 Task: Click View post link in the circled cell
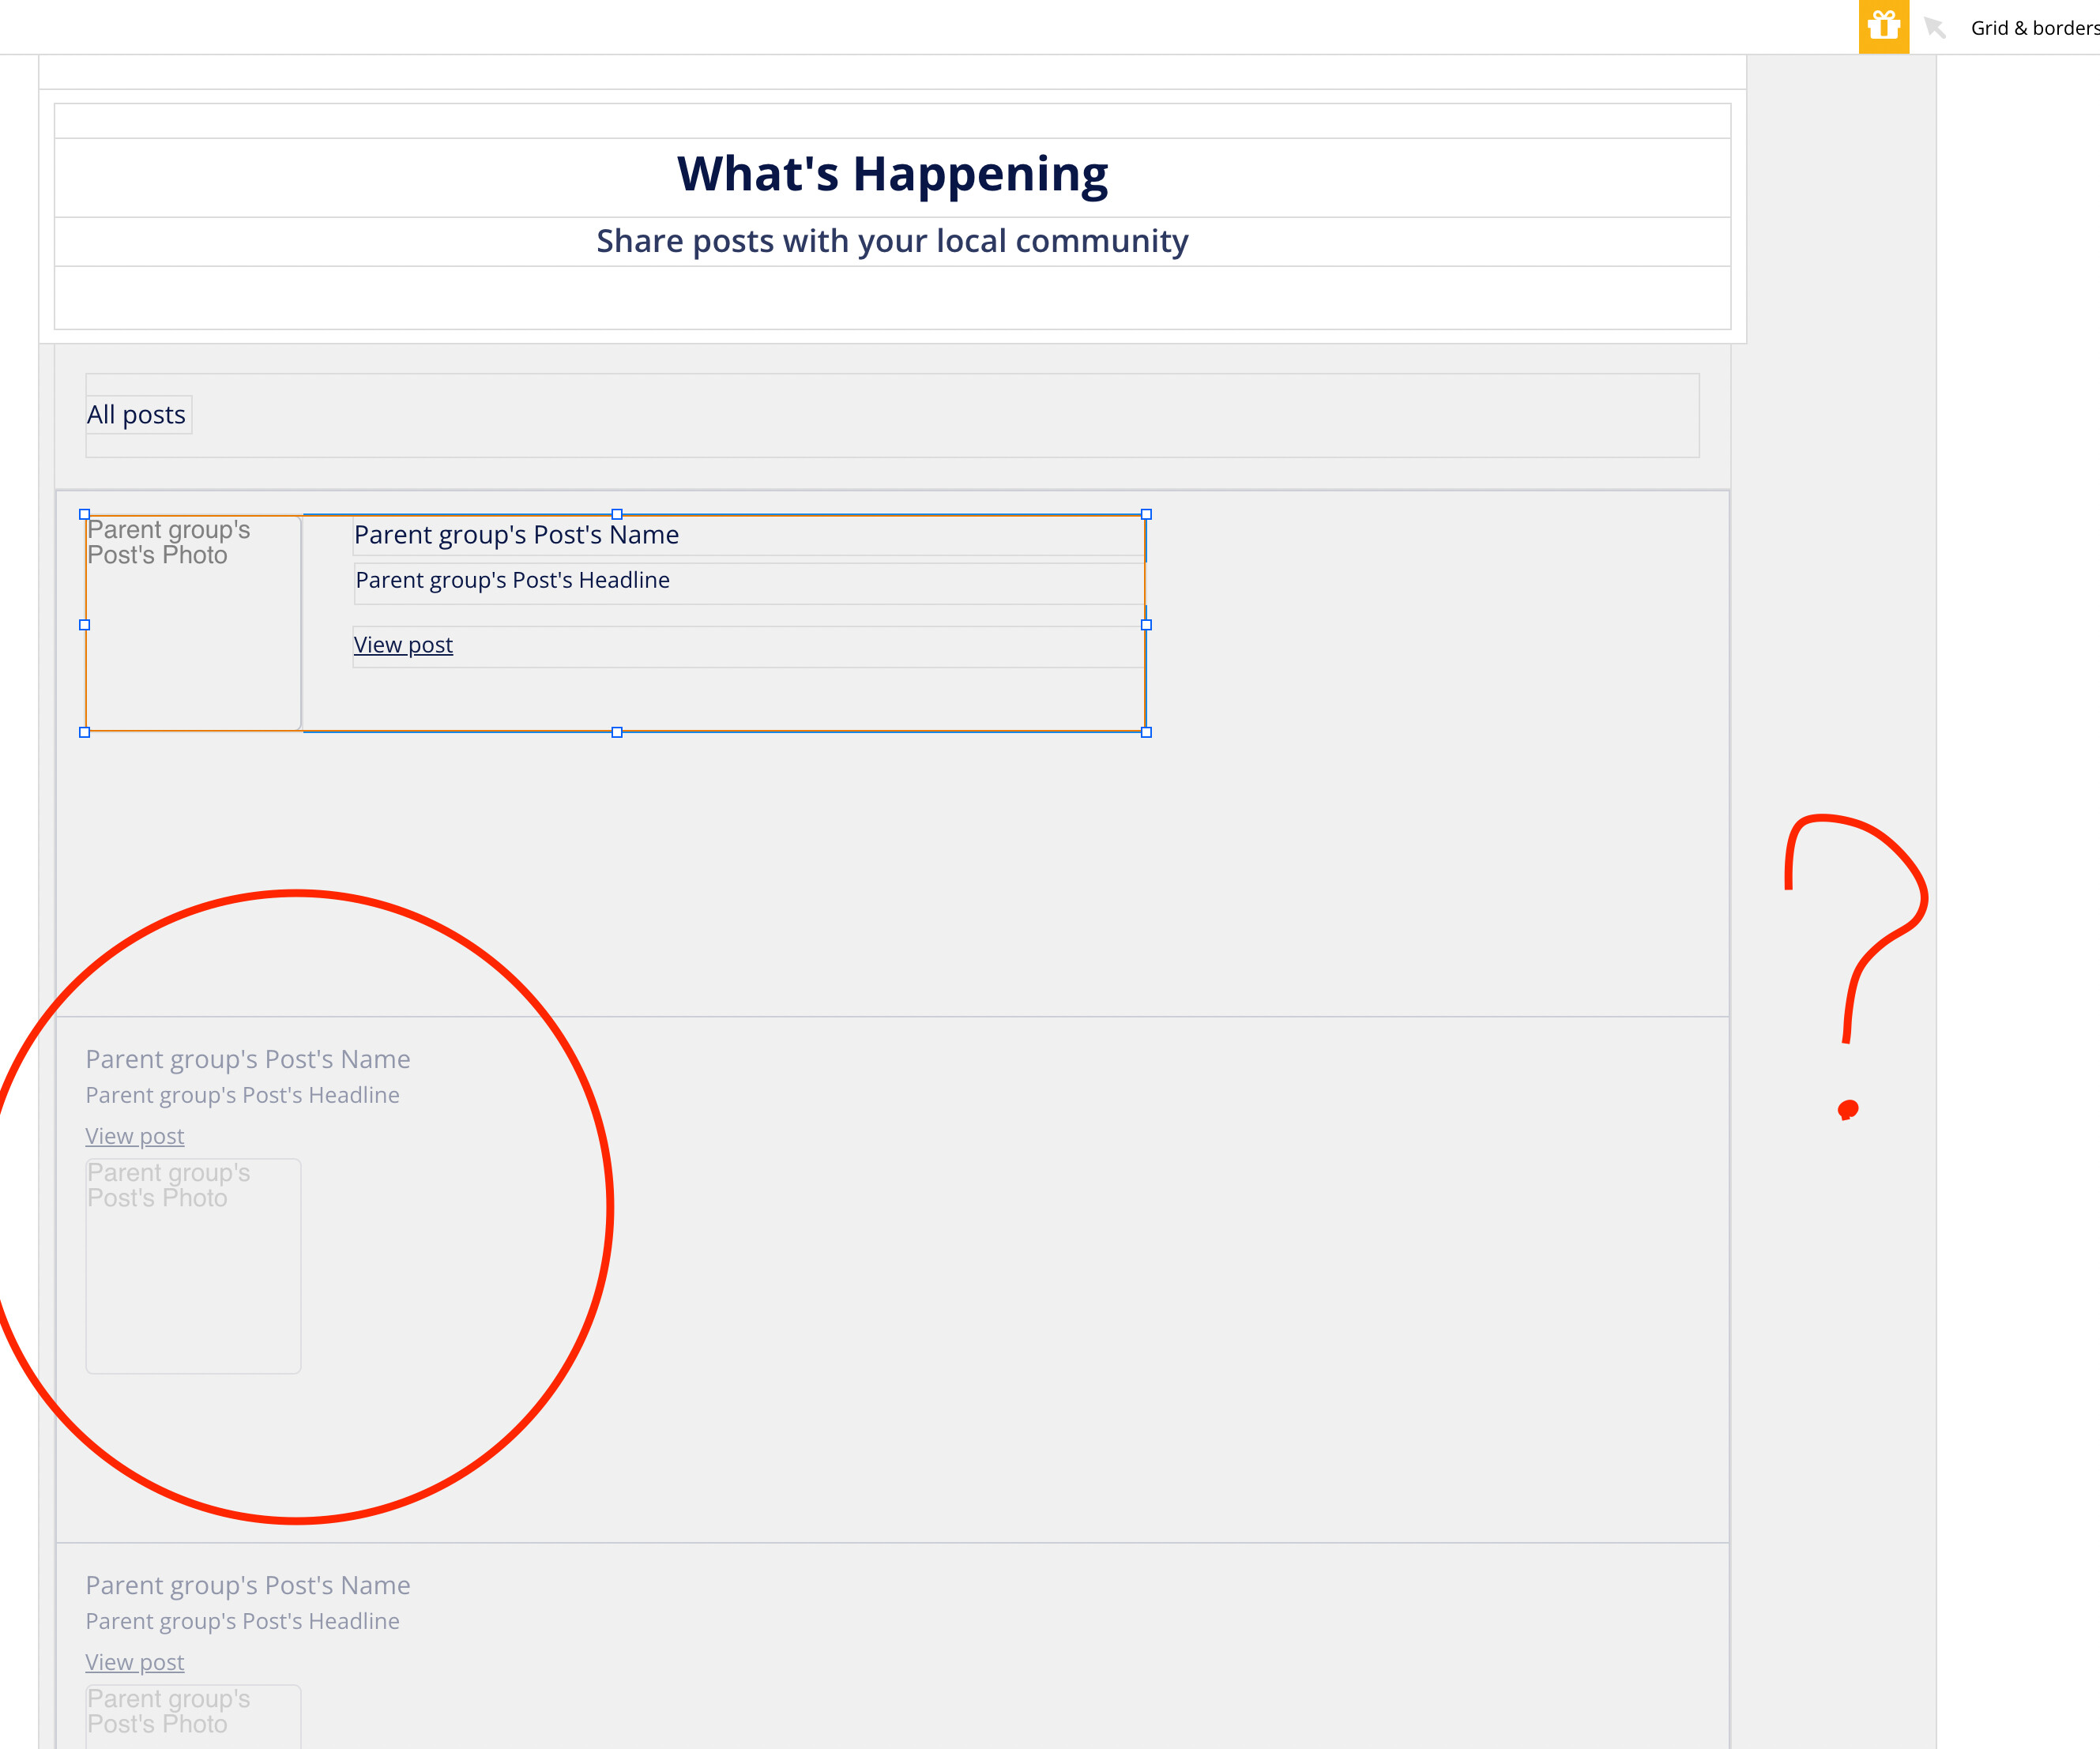(x=135, y=1136)
